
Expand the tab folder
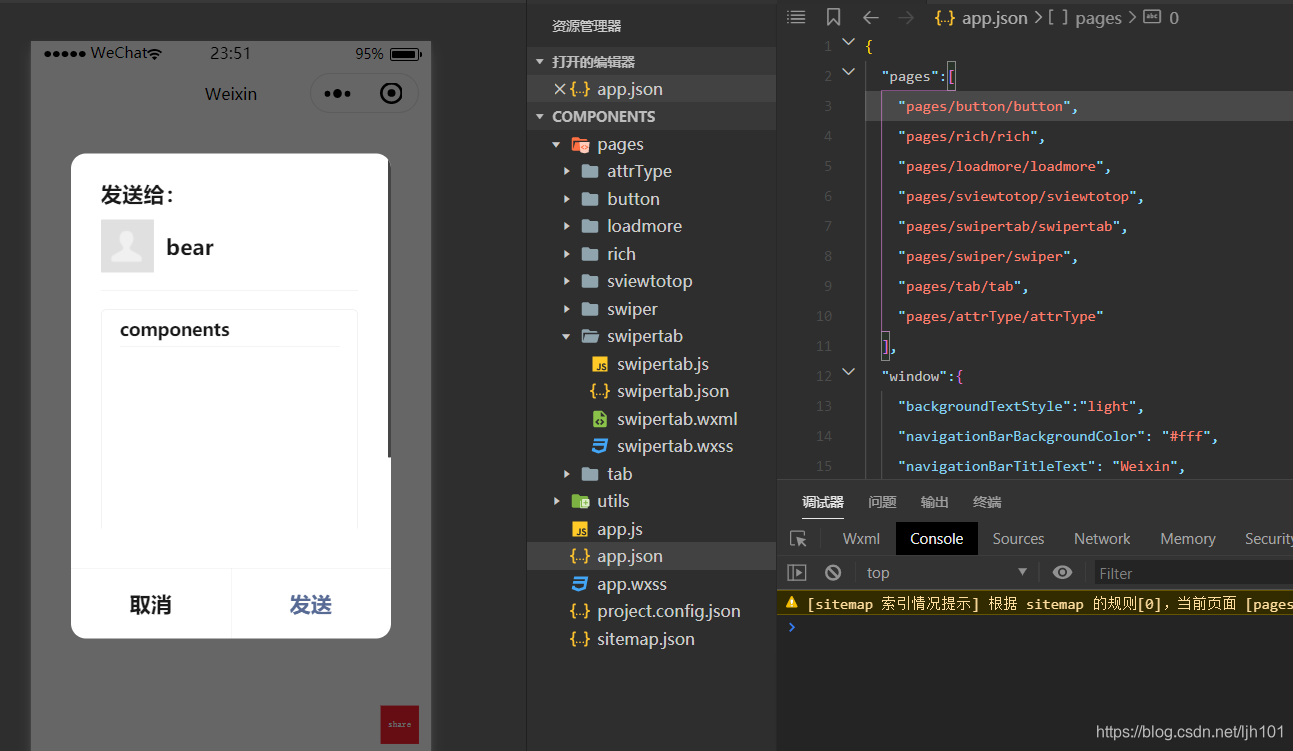tap(567, 474)
